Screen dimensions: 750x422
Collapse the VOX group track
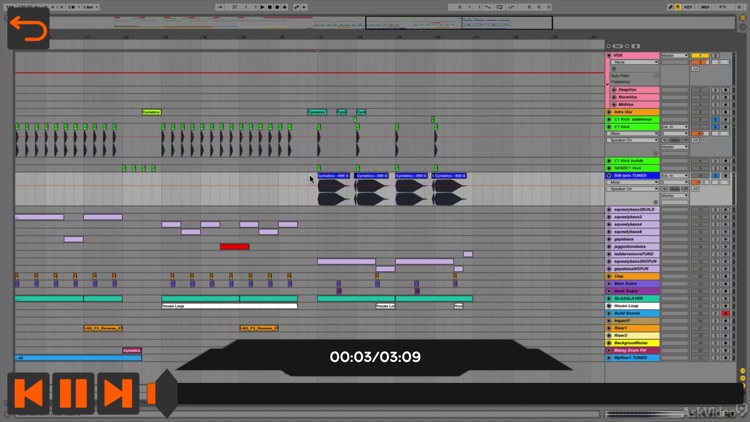pos(609,56)
